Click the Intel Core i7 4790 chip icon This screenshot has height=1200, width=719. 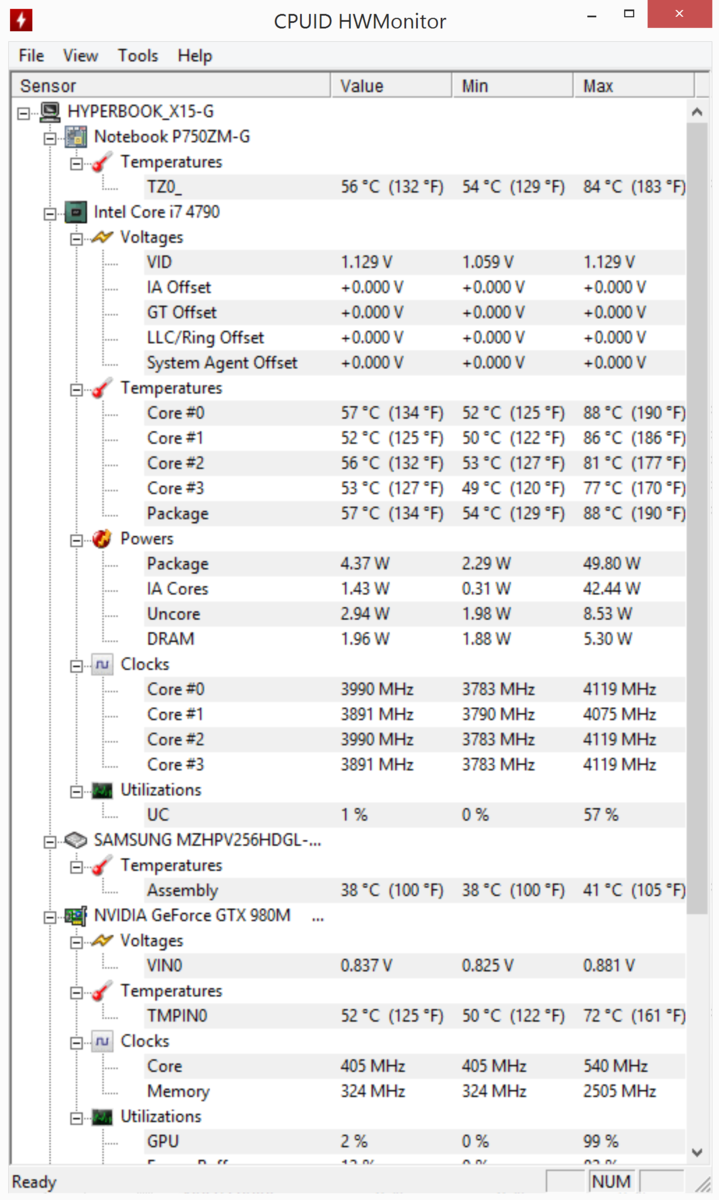coord(76,212)
